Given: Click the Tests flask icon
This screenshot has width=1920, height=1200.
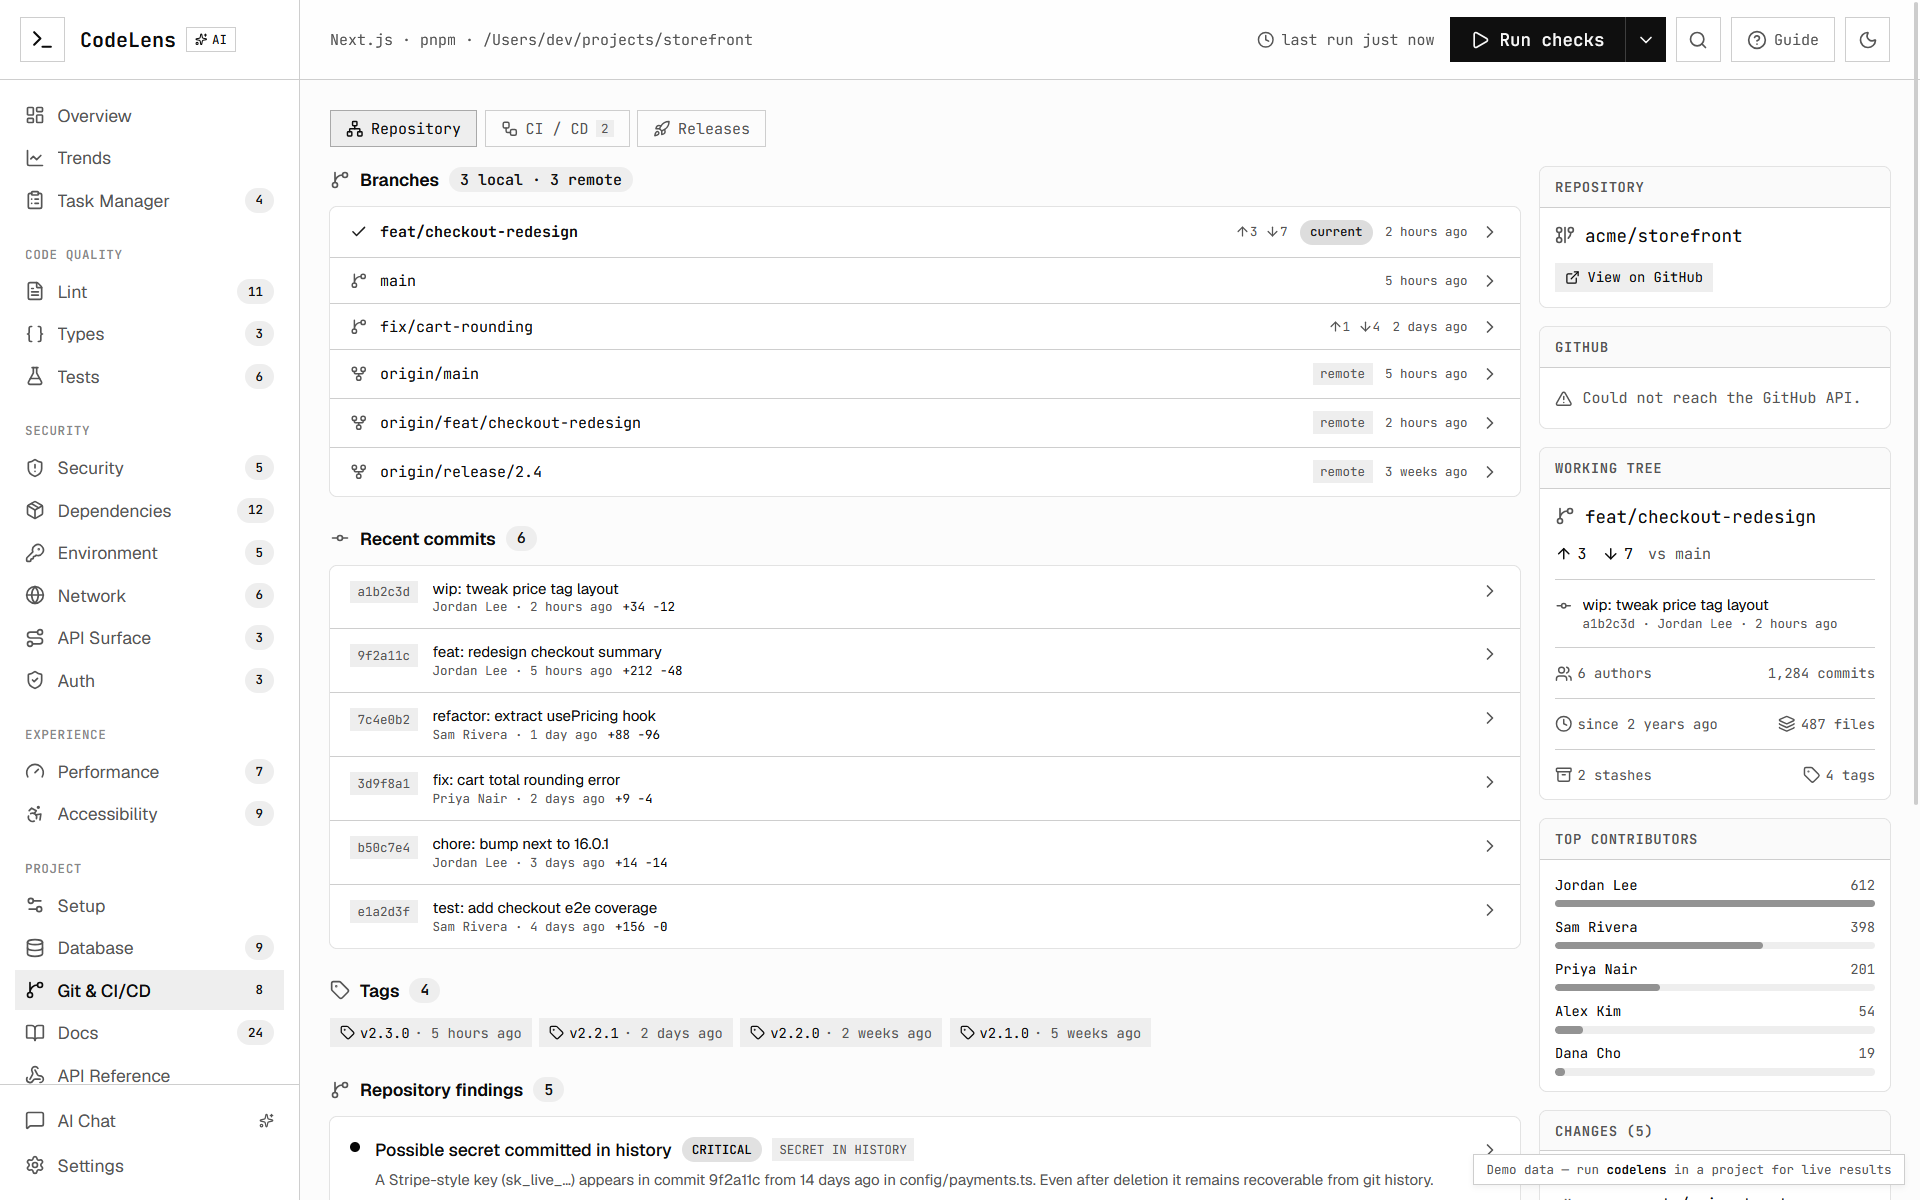Looking at the screenshot, I should [x=35, y=376].
